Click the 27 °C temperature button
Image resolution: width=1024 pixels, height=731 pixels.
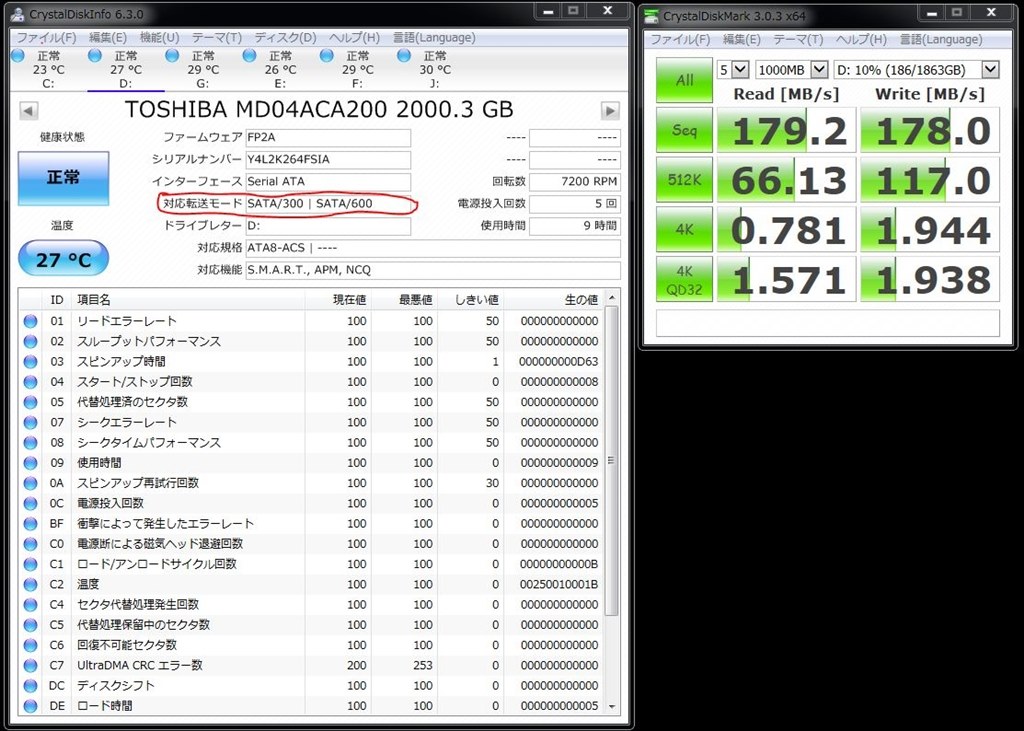tap(63, 259)
